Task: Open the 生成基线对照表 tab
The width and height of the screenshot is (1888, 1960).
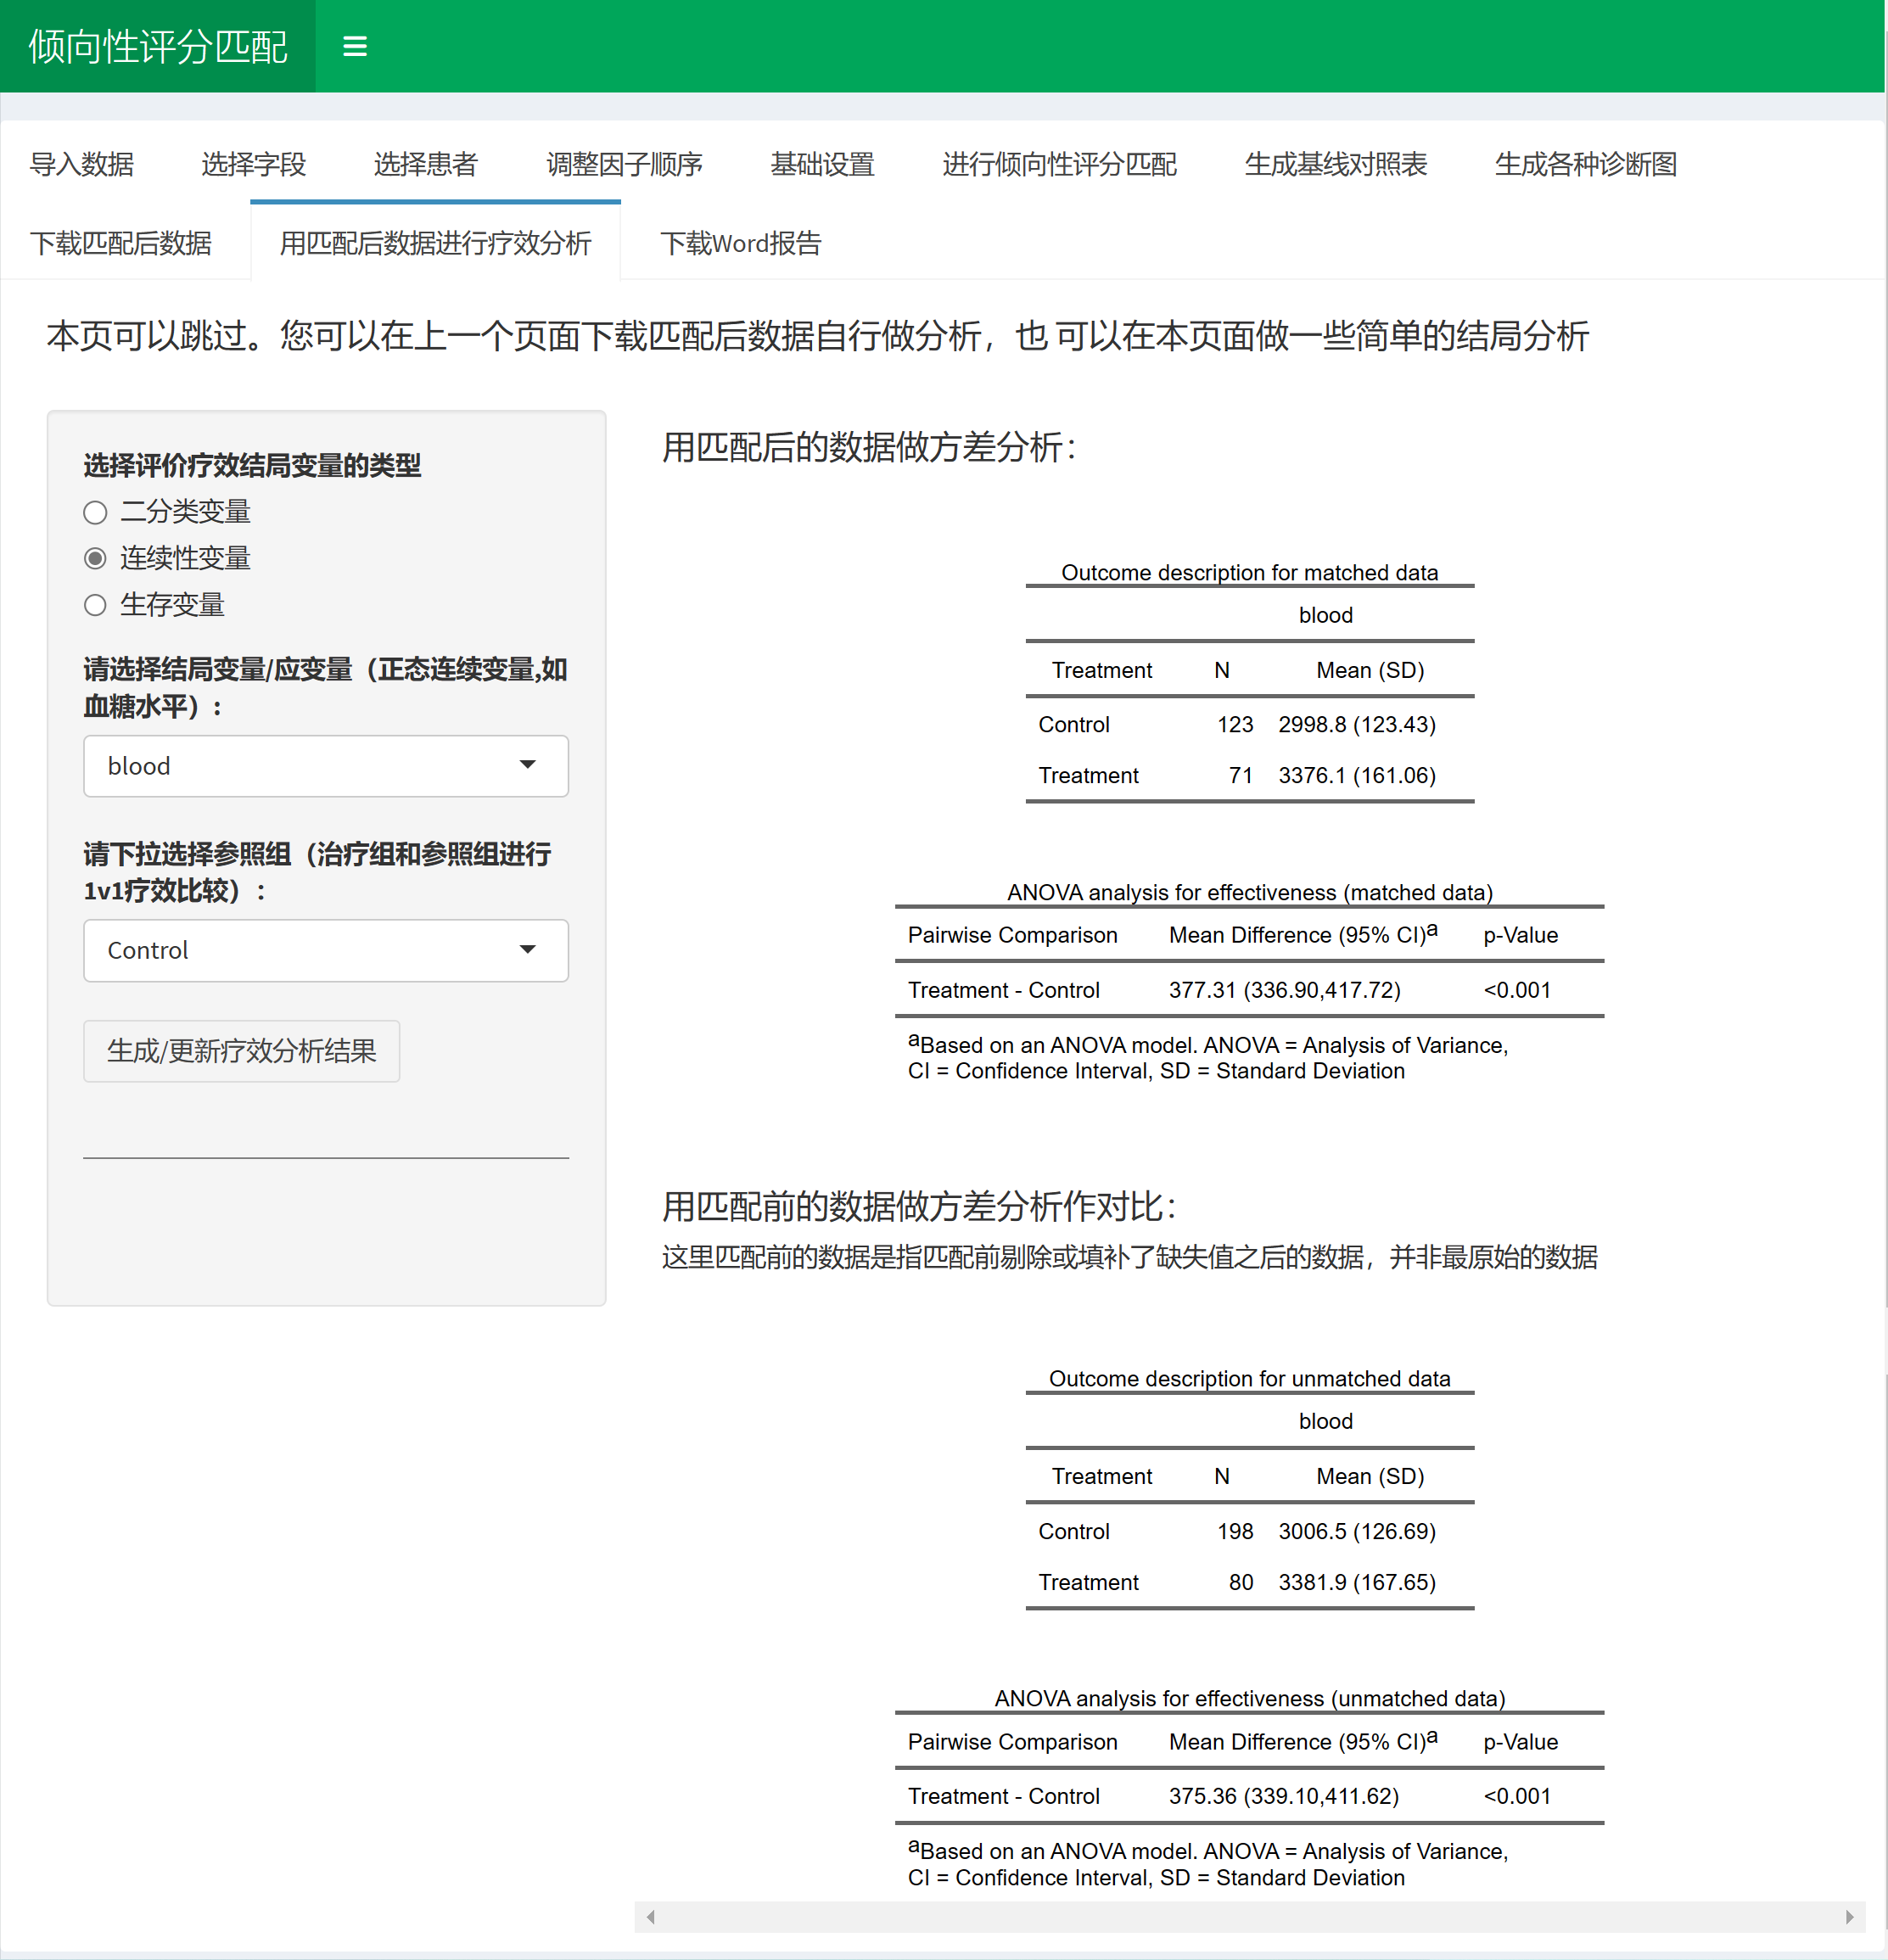Action: tap(1336, 164)
